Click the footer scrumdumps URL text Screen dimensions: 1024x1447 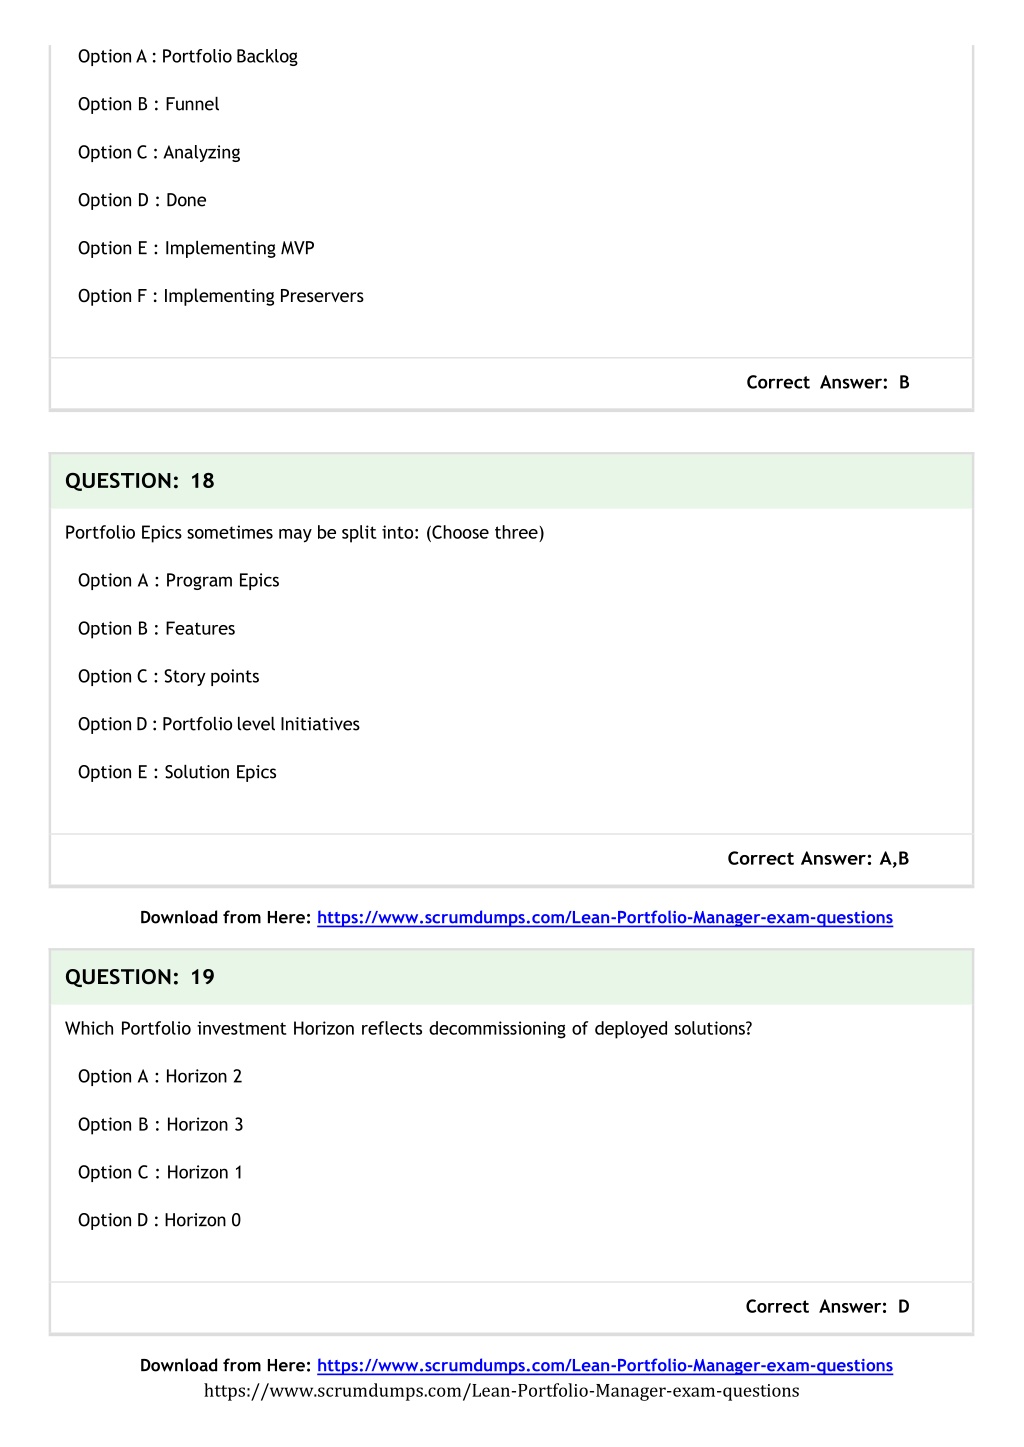(502, 1391)
